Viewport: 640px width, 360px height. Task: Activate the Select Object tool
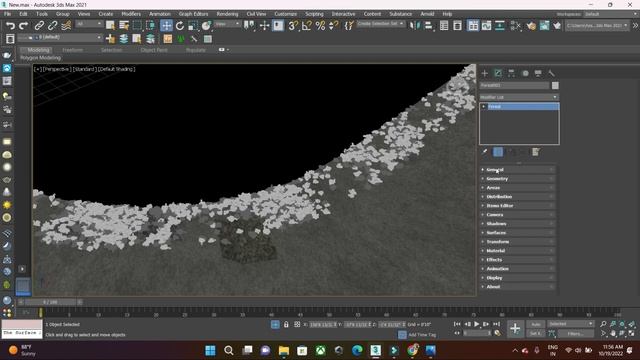coord(110,26)
